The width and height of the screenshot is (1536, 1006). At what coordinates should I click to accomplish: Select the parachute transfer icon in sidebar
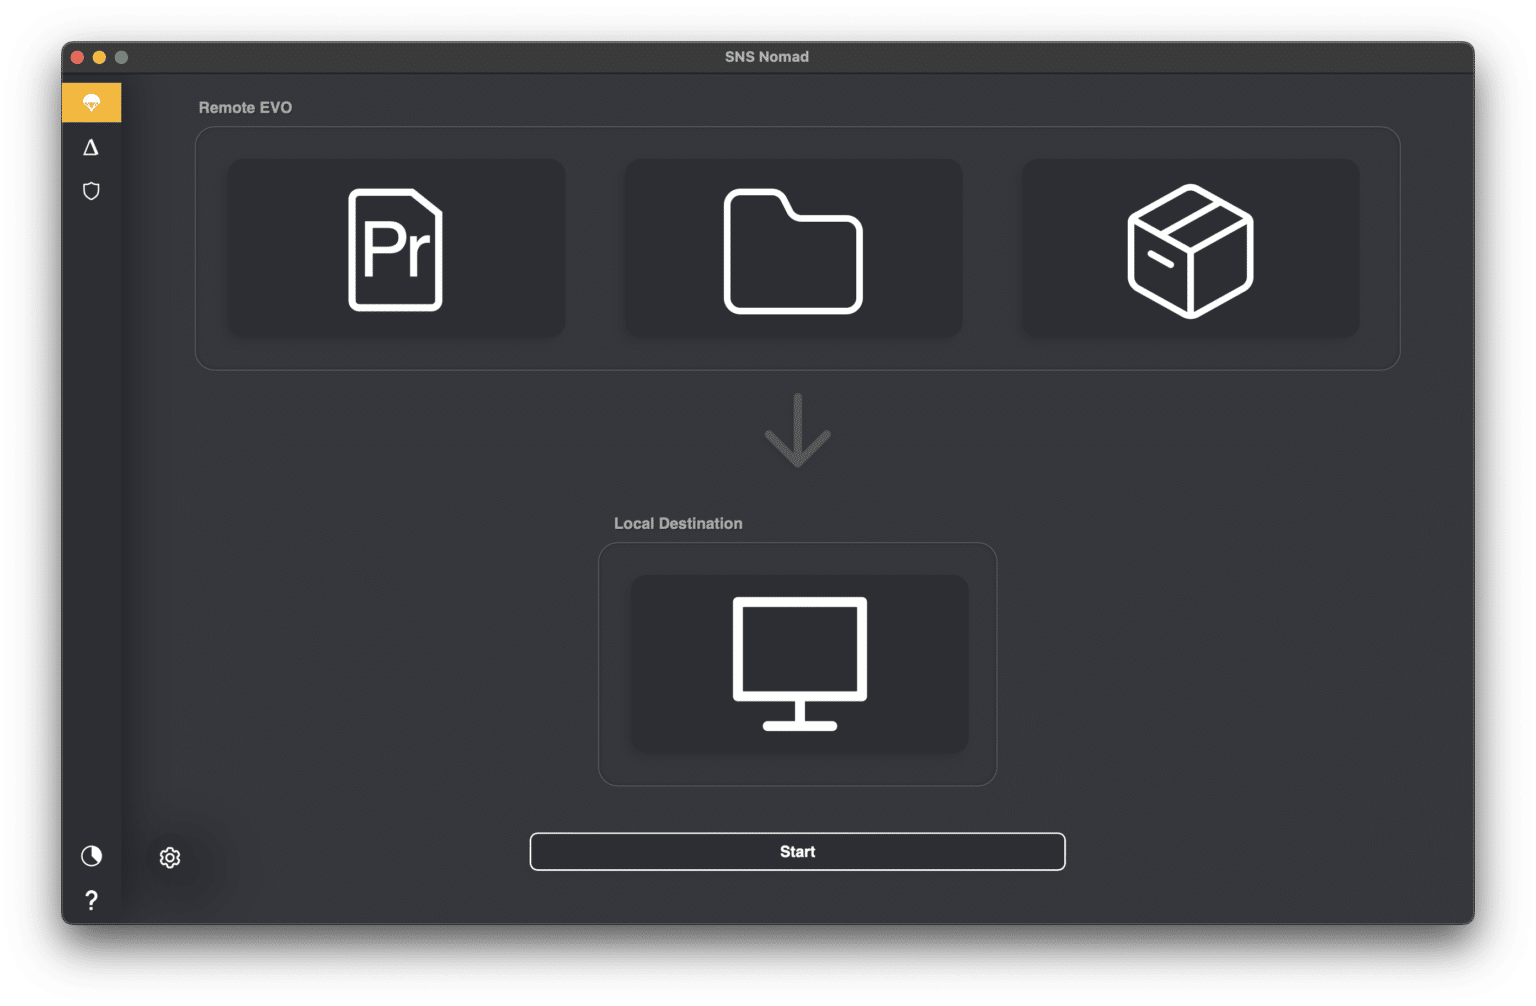click(91, 101)
